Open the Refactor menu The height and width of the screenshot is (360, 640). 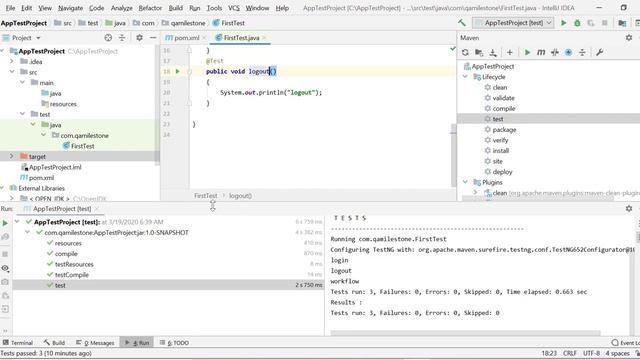click(150, 8)
